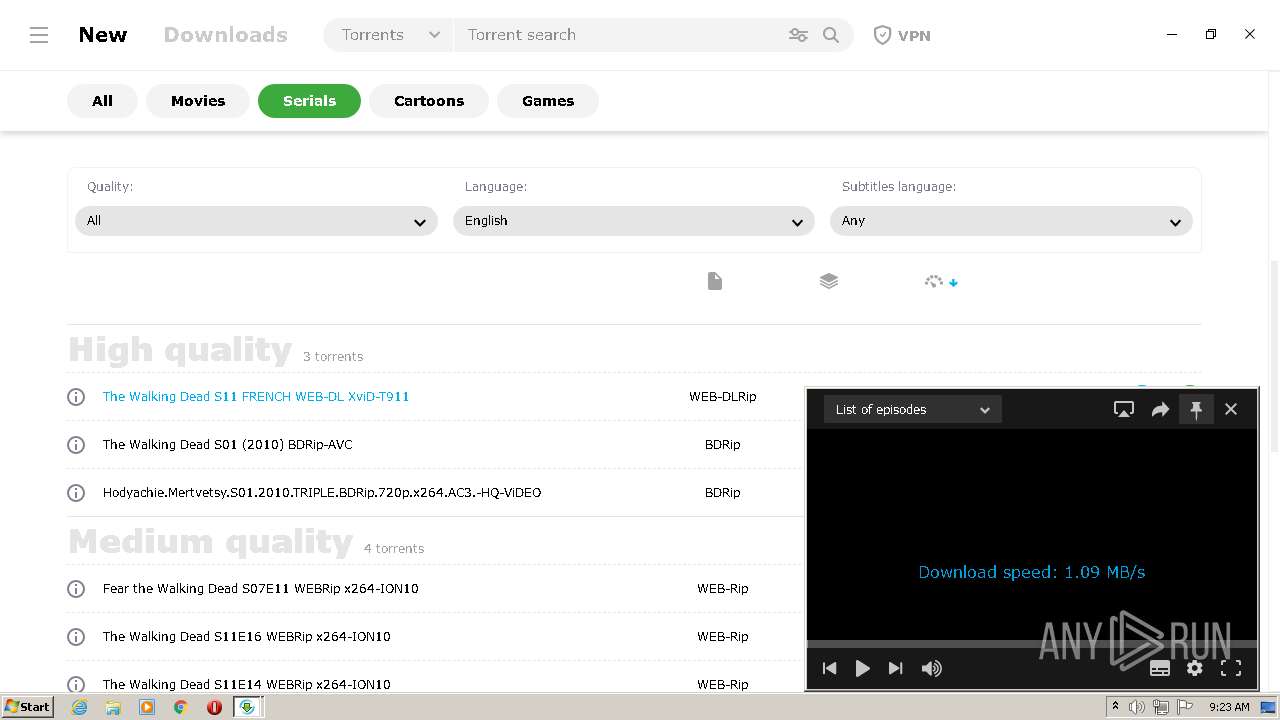Click the layers column icon
The height and width of the screenshot is (720, 1280).
[x=829, y=281]
